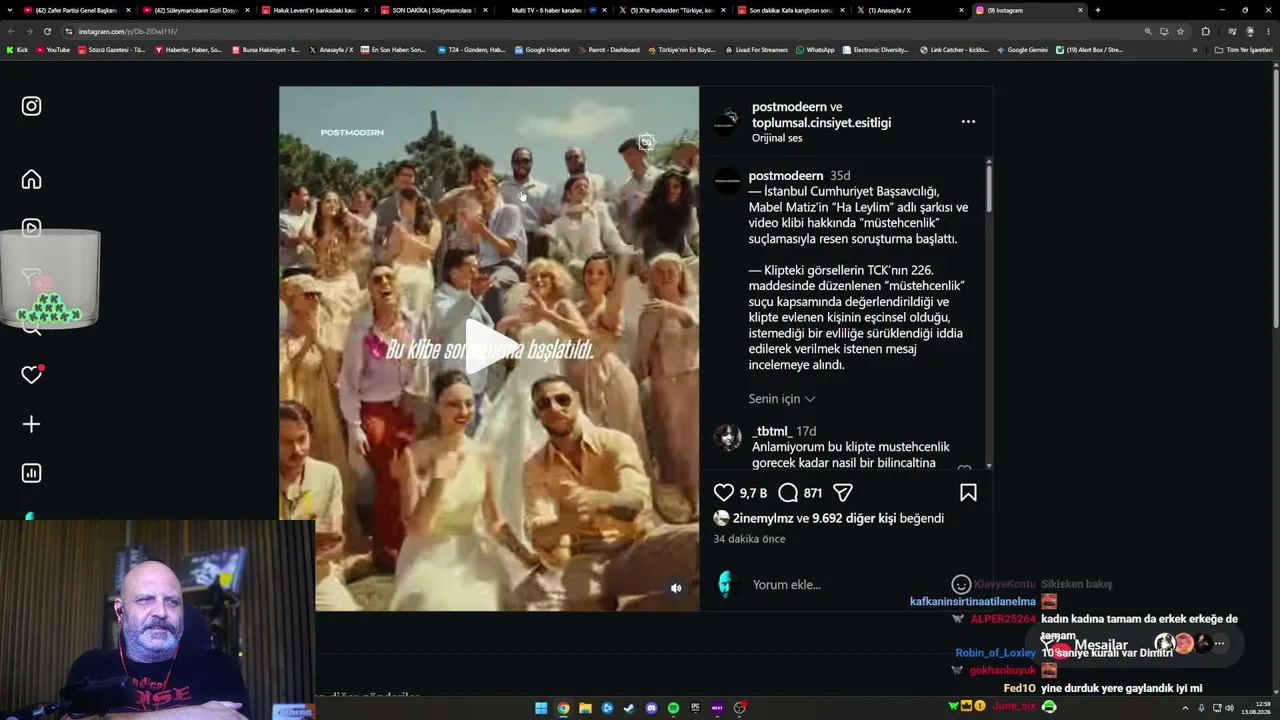The image size is (1280, 720).
Task: Create a new post with the plus icon
Action: coord(31,424)
